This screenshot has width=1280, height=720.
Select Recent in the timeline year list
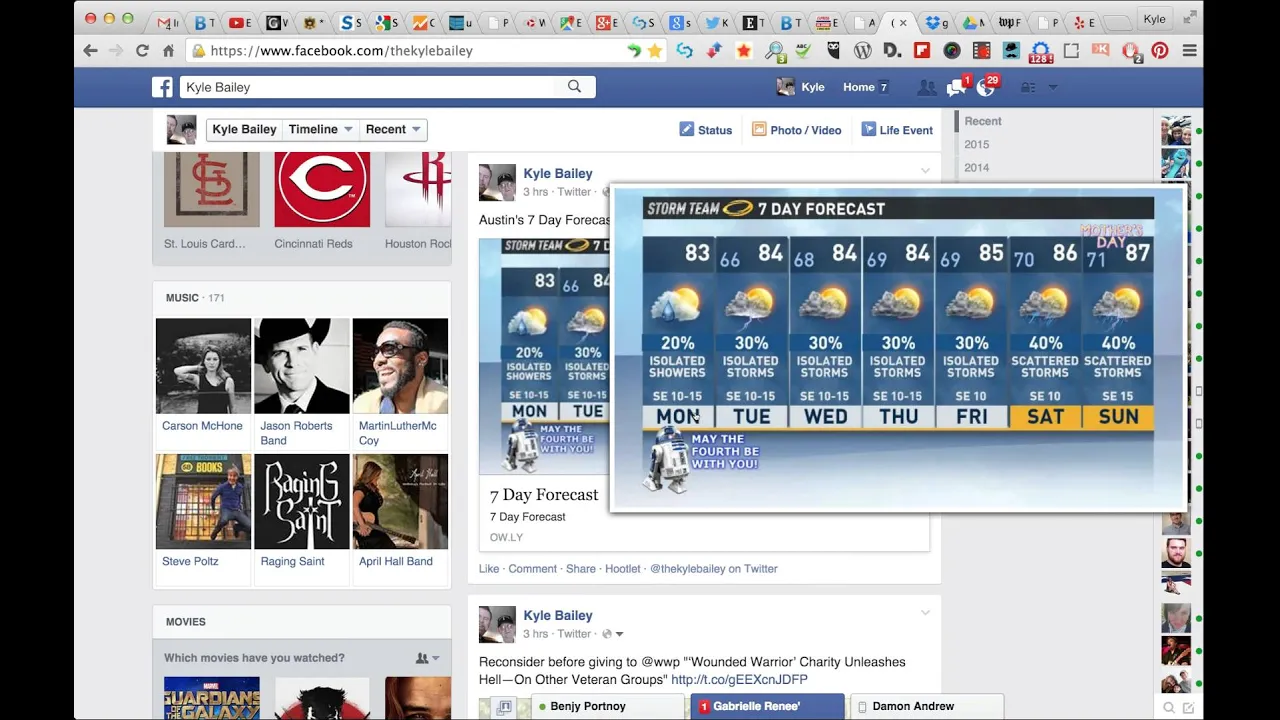(983, 121)
